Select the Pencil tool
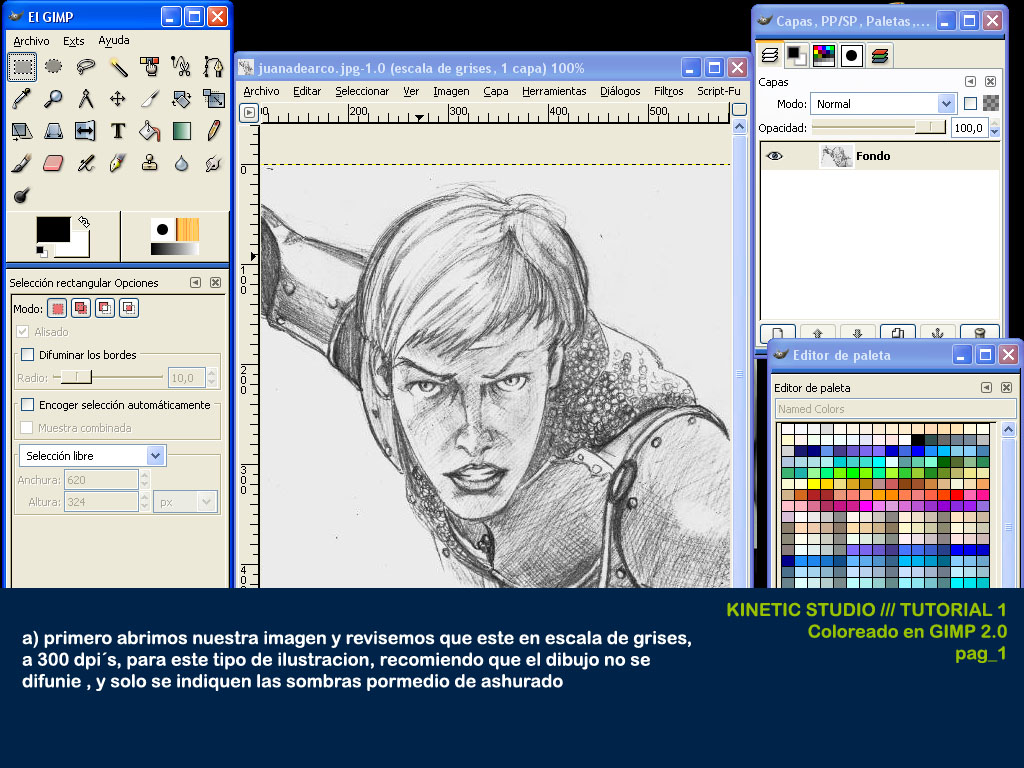1024x768 pixels. 213,131
